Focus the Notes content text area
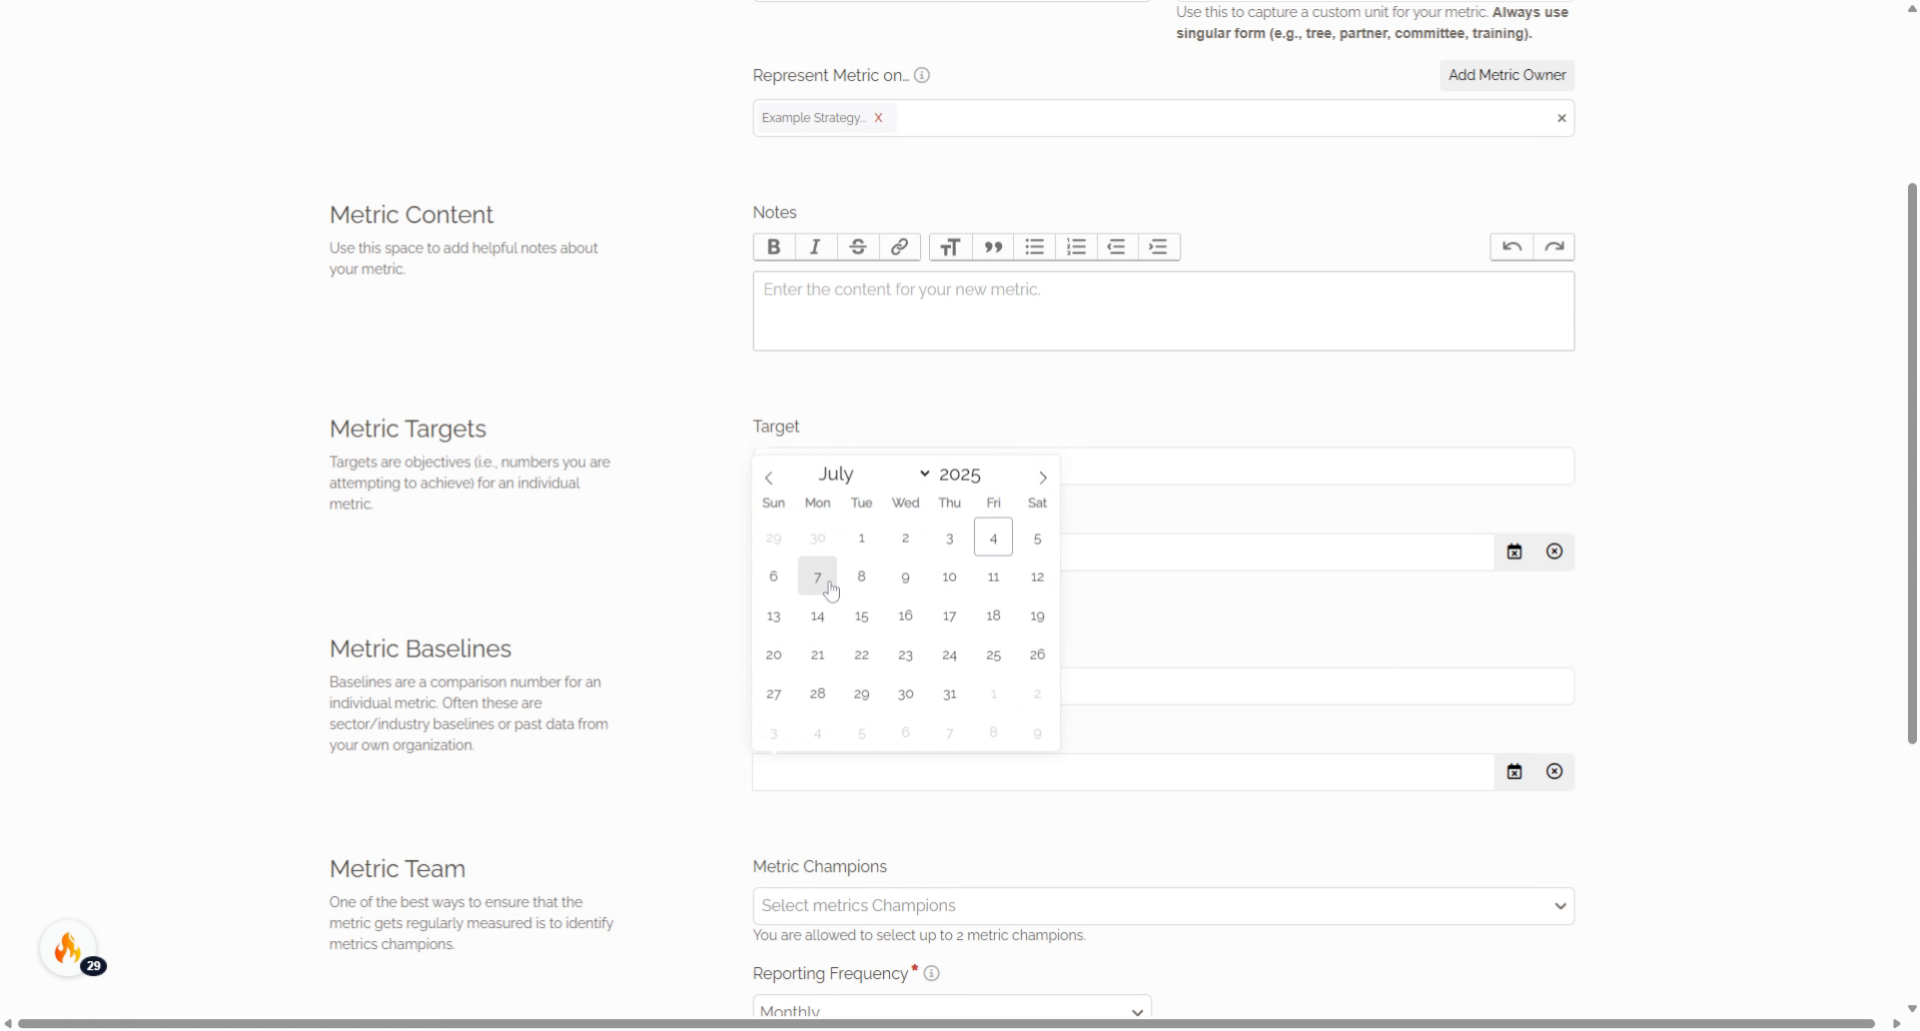 click(1163, 311)
